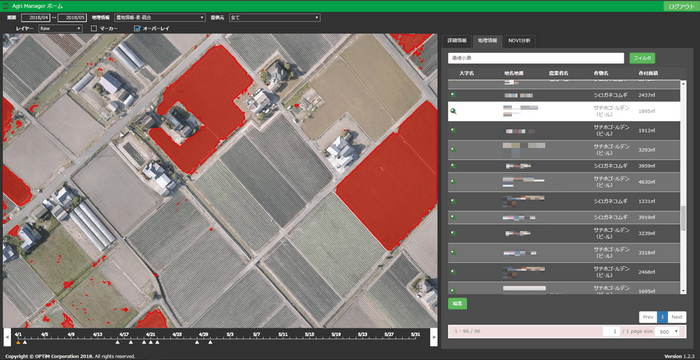Viewport: 700px width, 360px height.
Task: Click magnifier icon in the highlighted 1895㎡ row
Action: click(x=453, y=111)
